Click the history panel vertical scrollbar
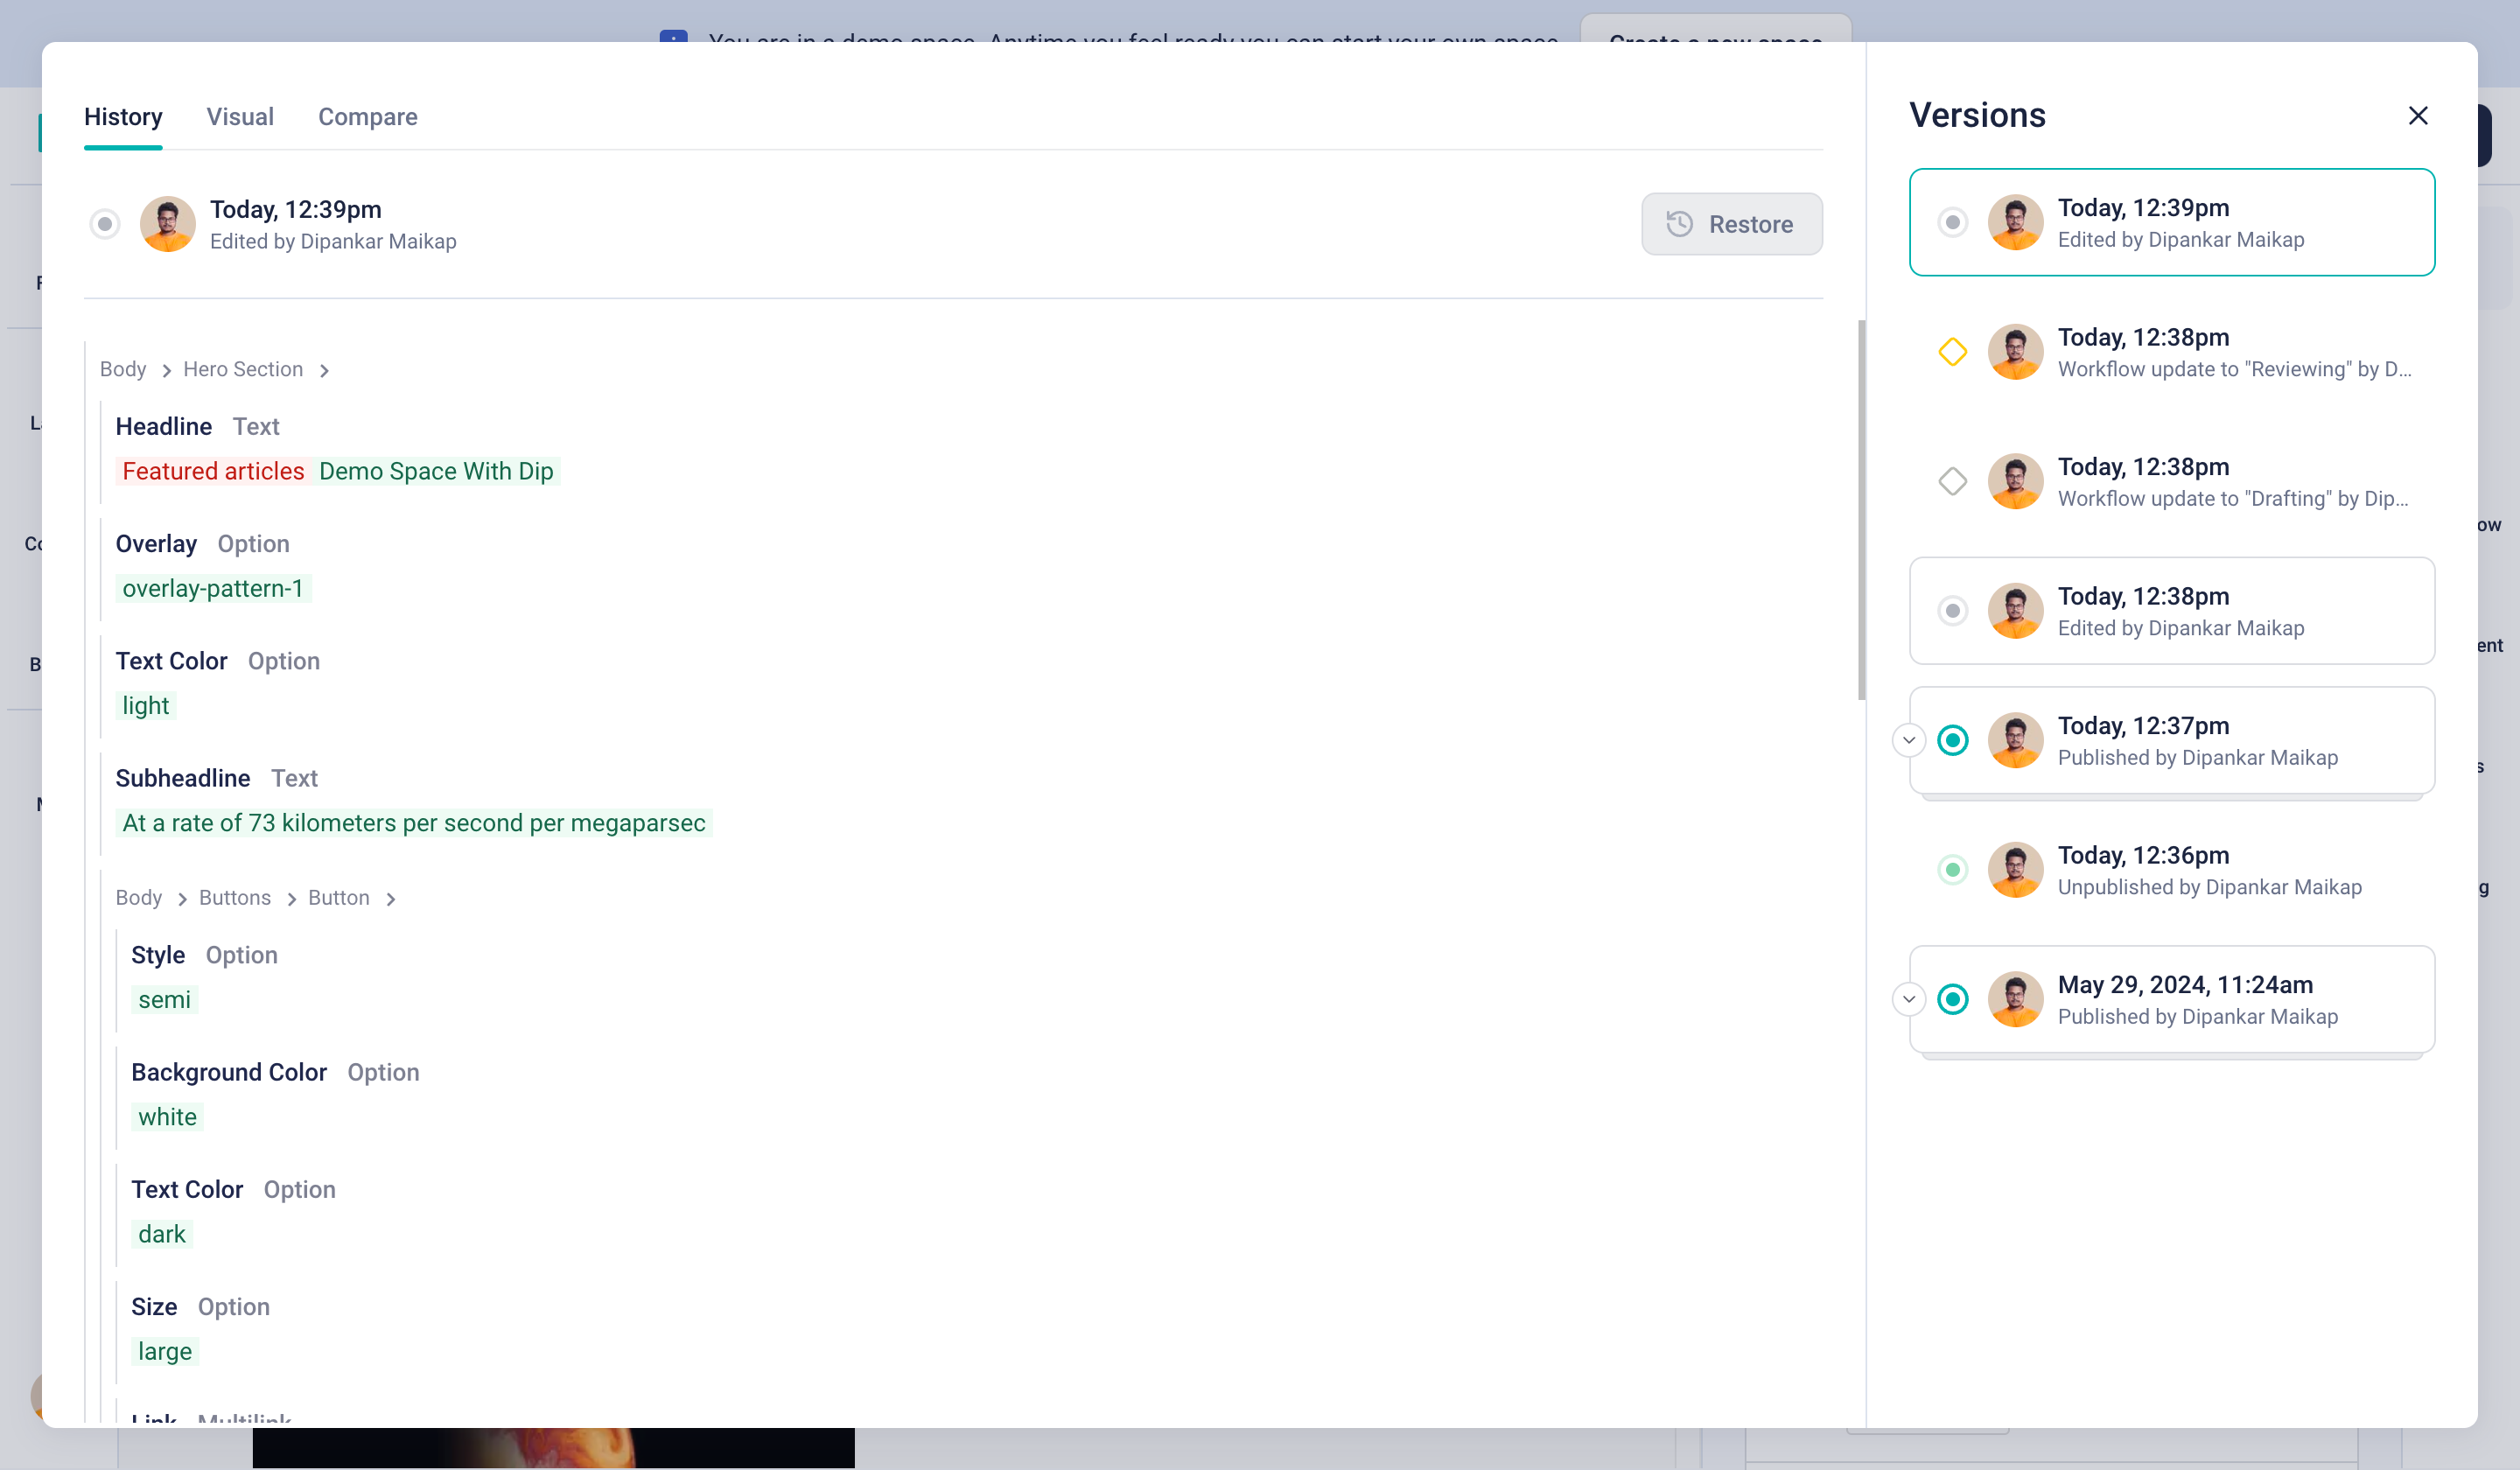This screenshot has width=2520, height=1470. (x=1861, y=510)
